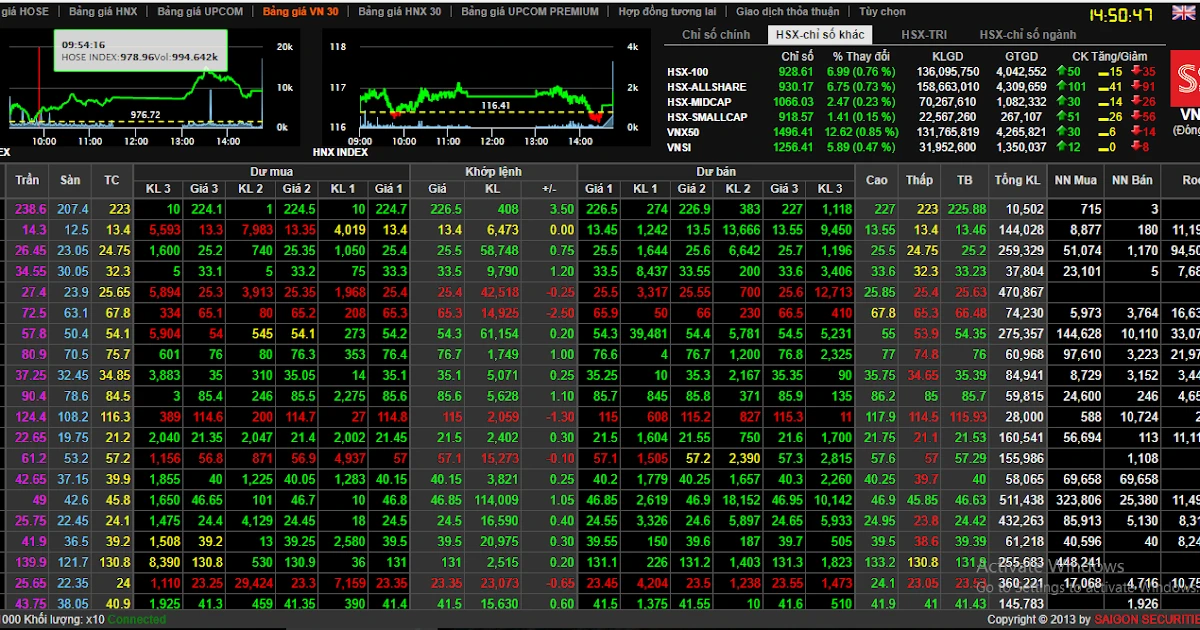Open the HOSE INDEX intraday chart
Screen dimensions: 1200x630
click(140, 83)
